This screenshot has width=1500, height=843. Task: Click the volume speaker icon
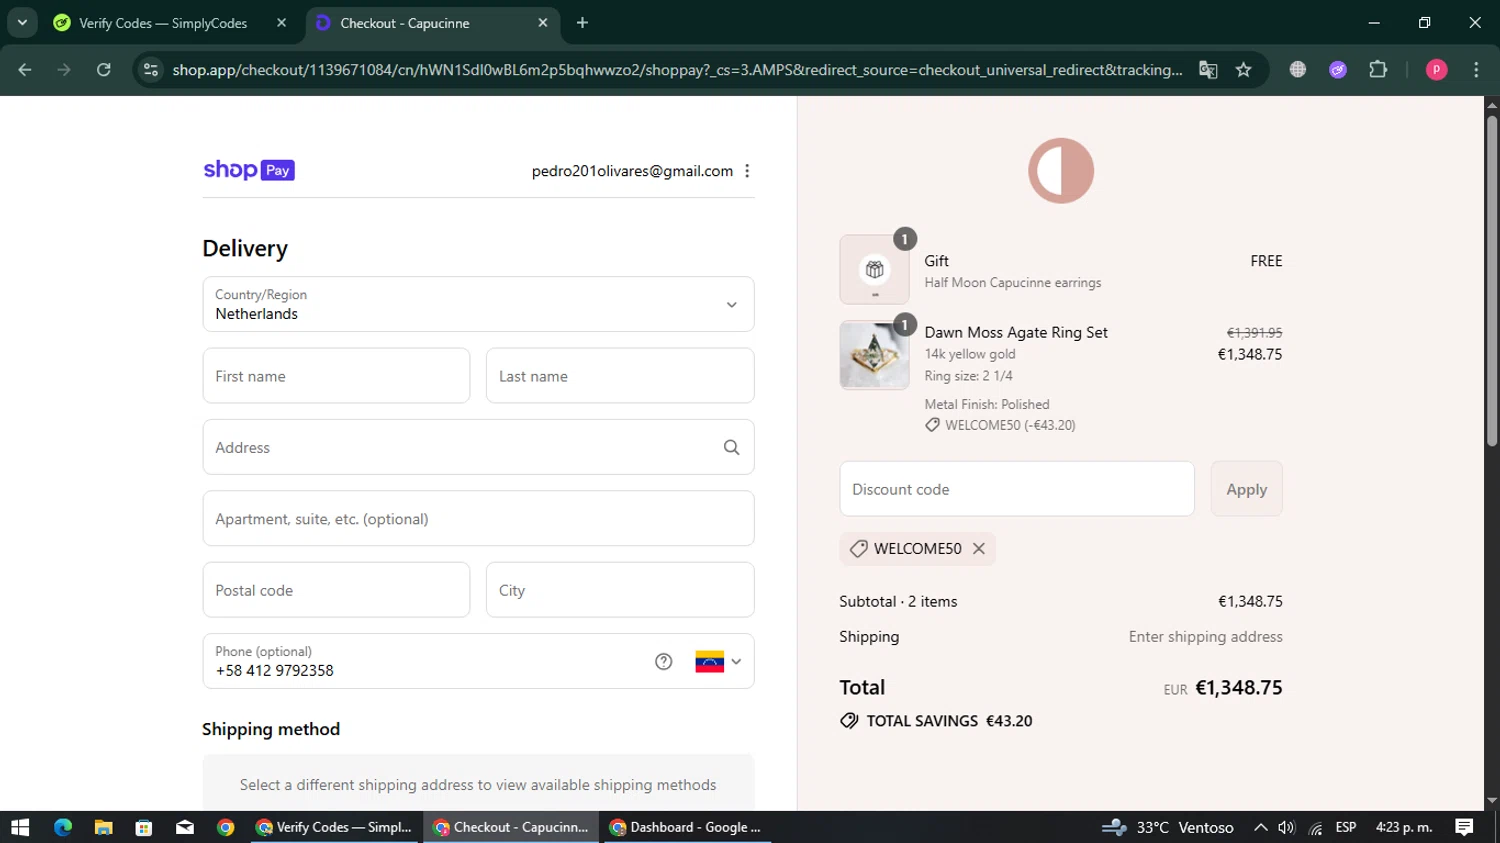point(1287,827)
